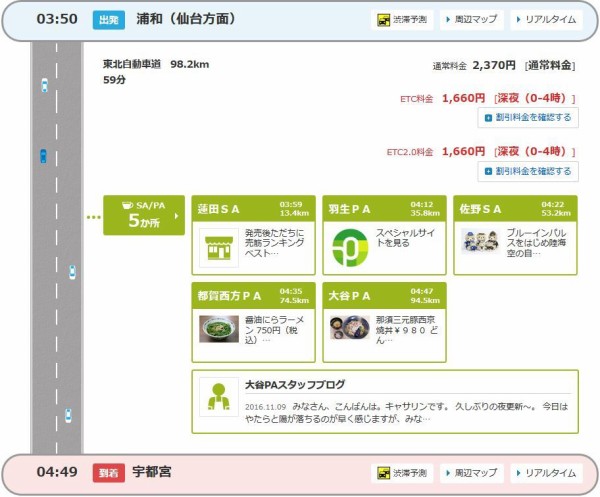Open 大谷PAスタッフブログ title
Viewport: 600px width, 497px height.
tap(295, 385)
